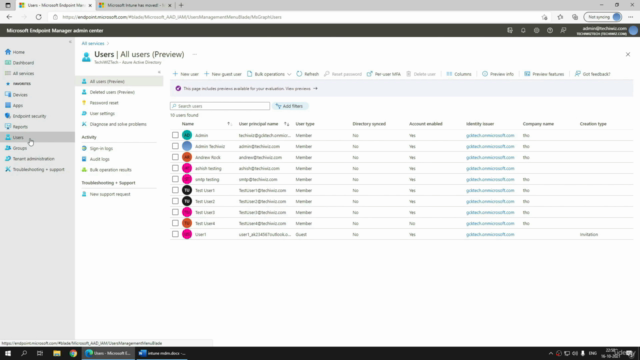640x360 pixels.
Task: Open the Users blade more options ellipsis
Action: [194, 54]
